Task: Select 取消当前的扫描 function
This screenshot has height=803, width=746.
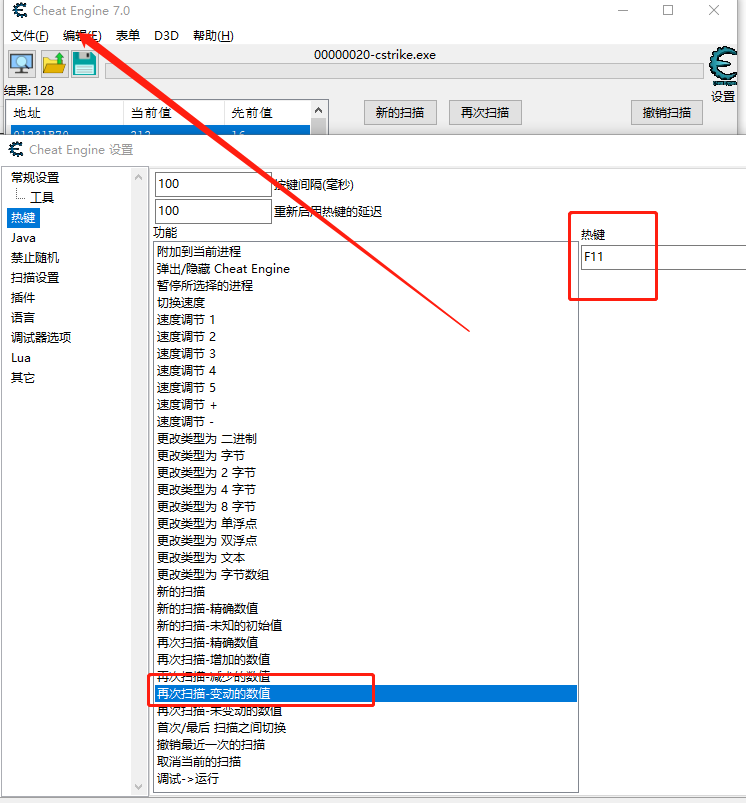Action: click(x=199, y=762)
